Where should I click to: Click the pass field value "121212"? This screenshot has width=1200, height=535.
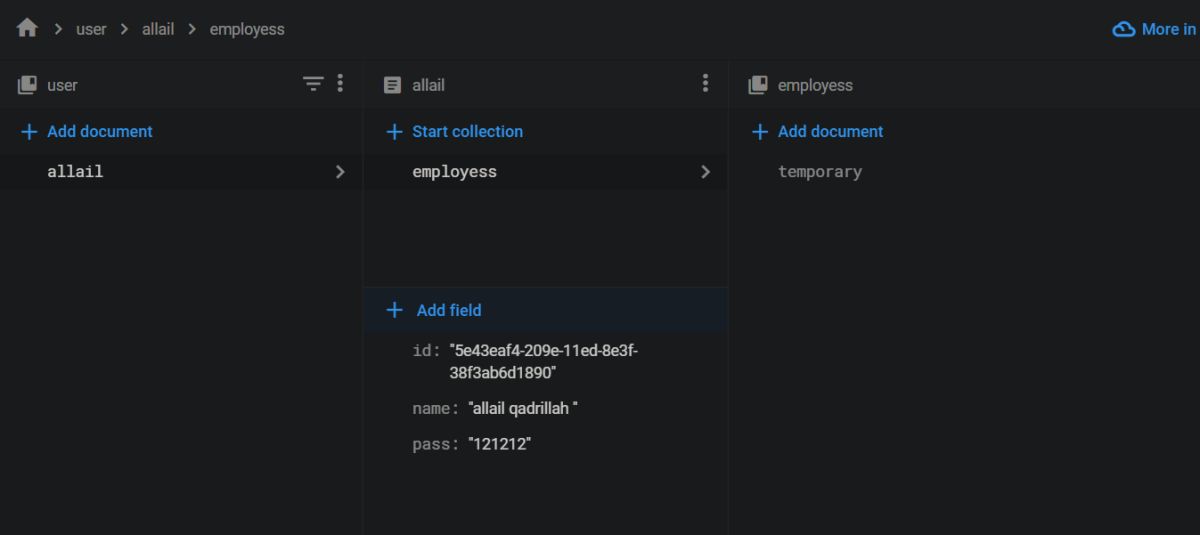pyautogui.click(x=499, y=444)
